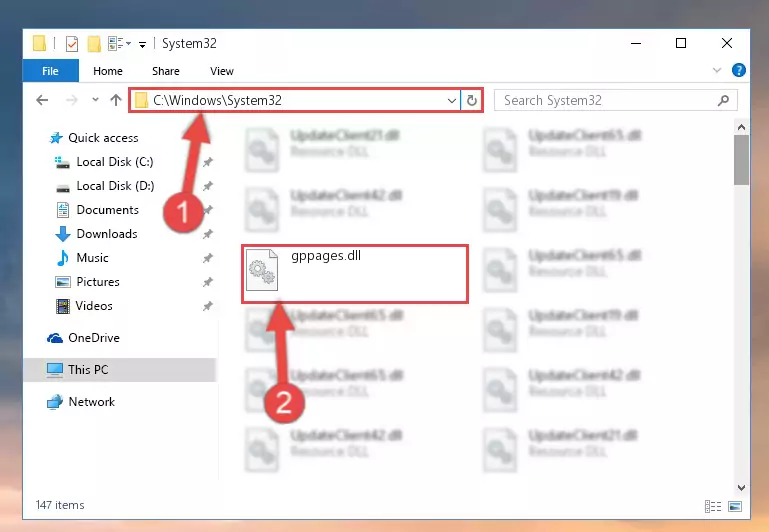Go back using the left arrow
The image size is (769, 532).
(43, 101)
